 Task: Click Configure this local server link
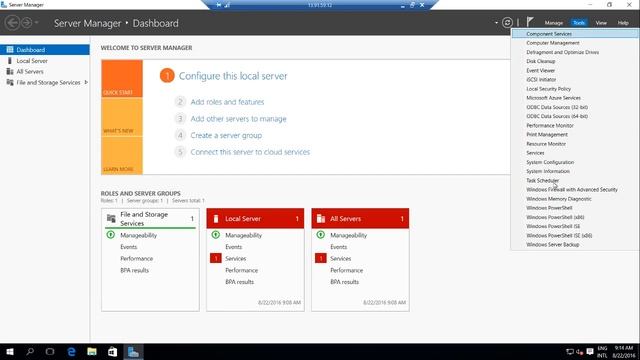(x=233, y=76)
